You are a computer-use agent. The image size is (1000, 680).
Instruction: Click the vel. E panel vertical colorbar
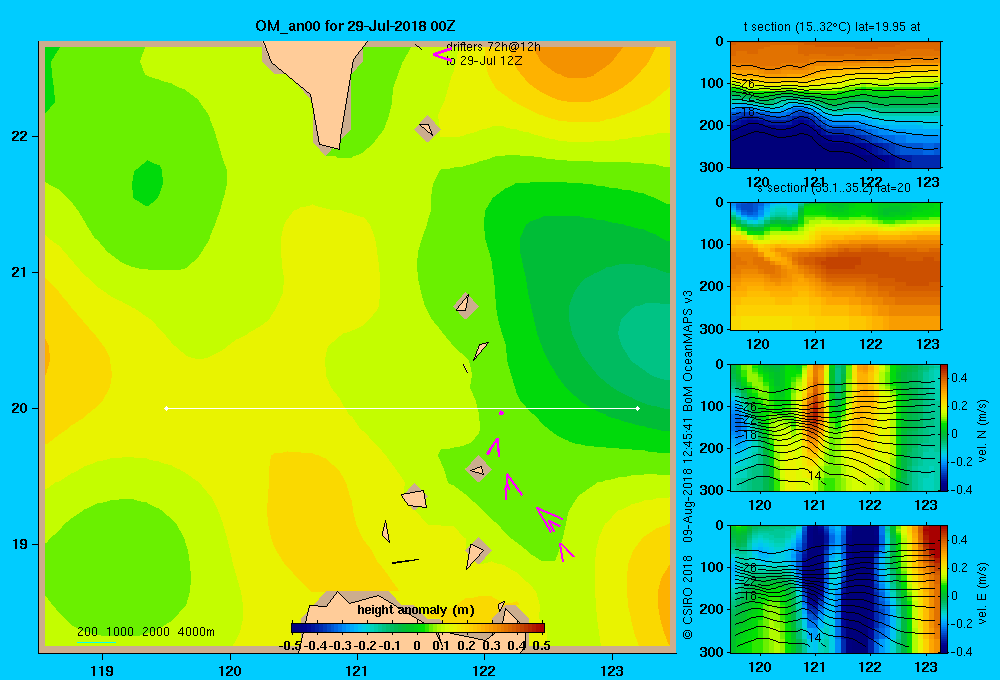point(945,589)
